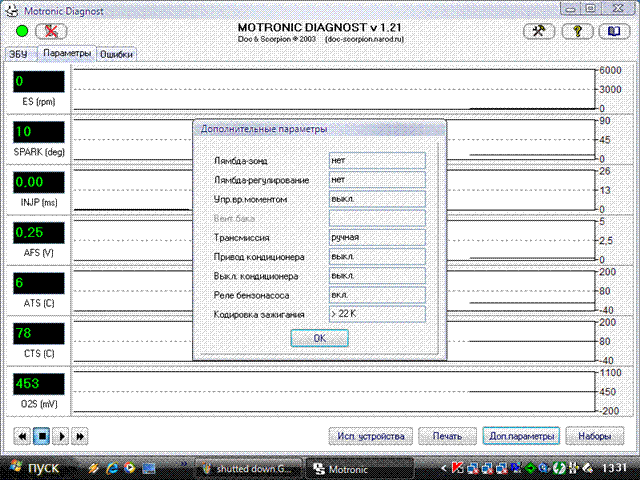The width and height of the screenshot is (640, 480).
Task: Click the lightning bolt quick launch icon
Action: 94,468
